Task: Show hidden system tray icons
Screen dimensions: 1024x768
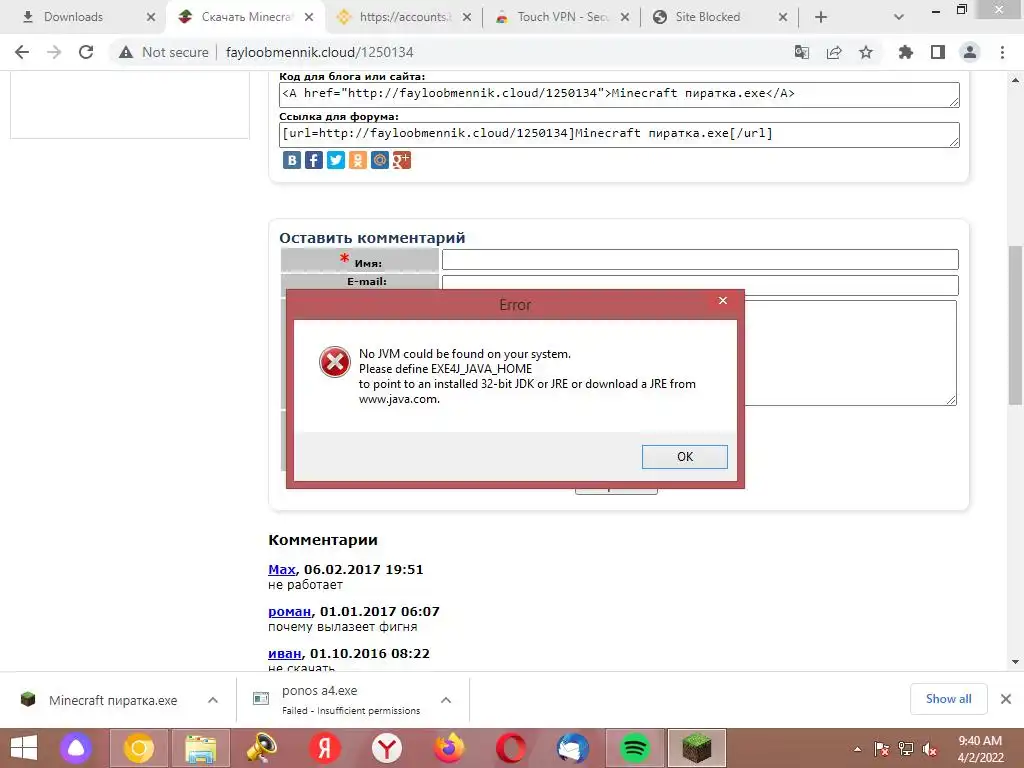Action: [857, 749]
